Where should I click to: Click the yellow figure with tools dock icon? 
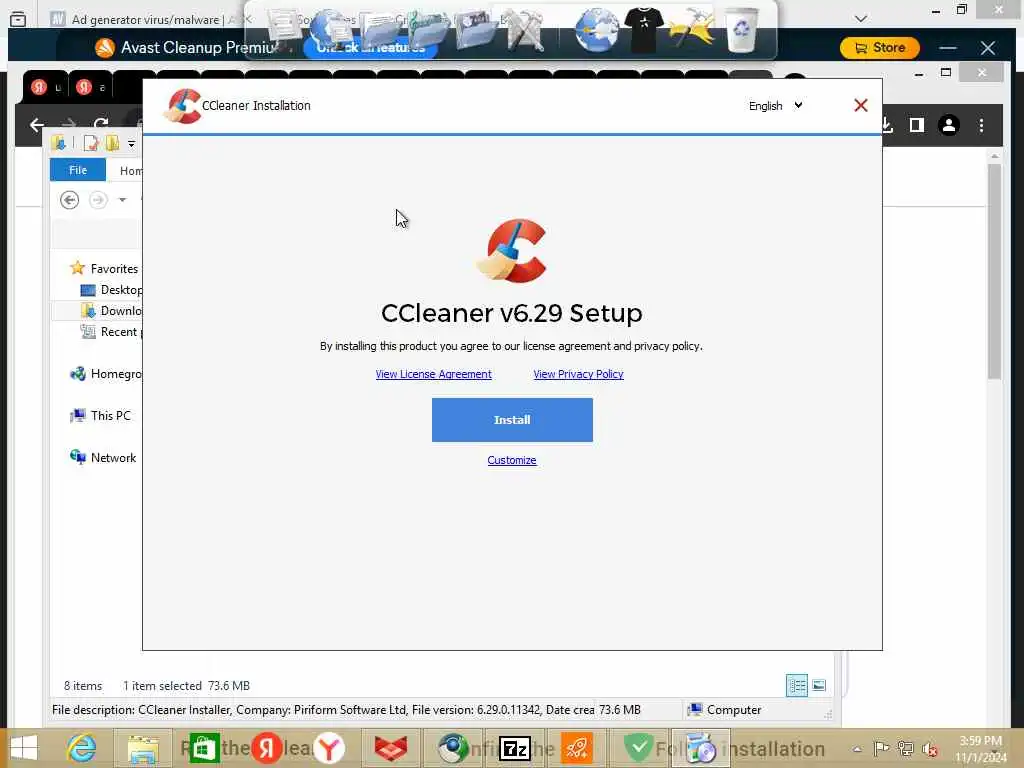pyautogui.click(x=691, y=29)
